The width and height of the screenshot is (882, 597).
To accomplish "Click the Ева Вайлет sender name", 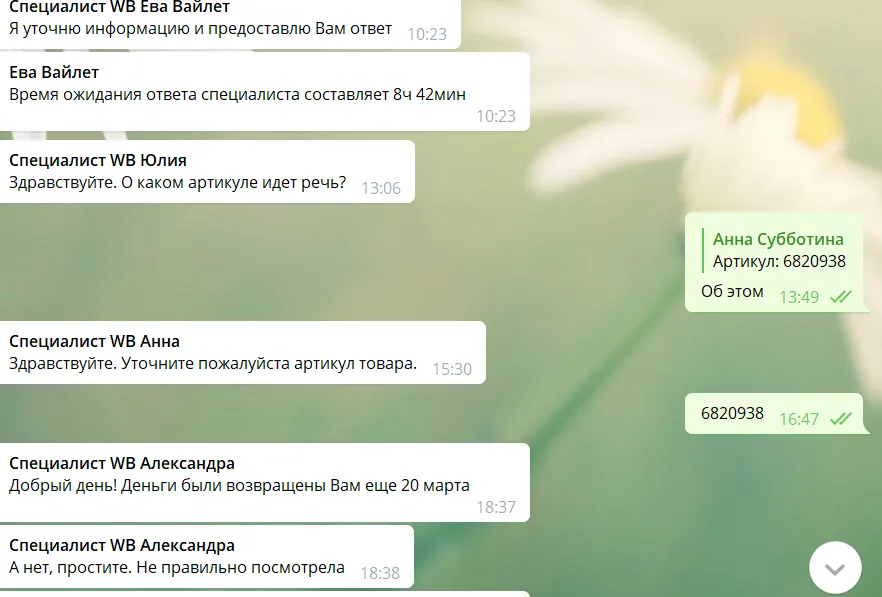I will click(x=54, y=72).
